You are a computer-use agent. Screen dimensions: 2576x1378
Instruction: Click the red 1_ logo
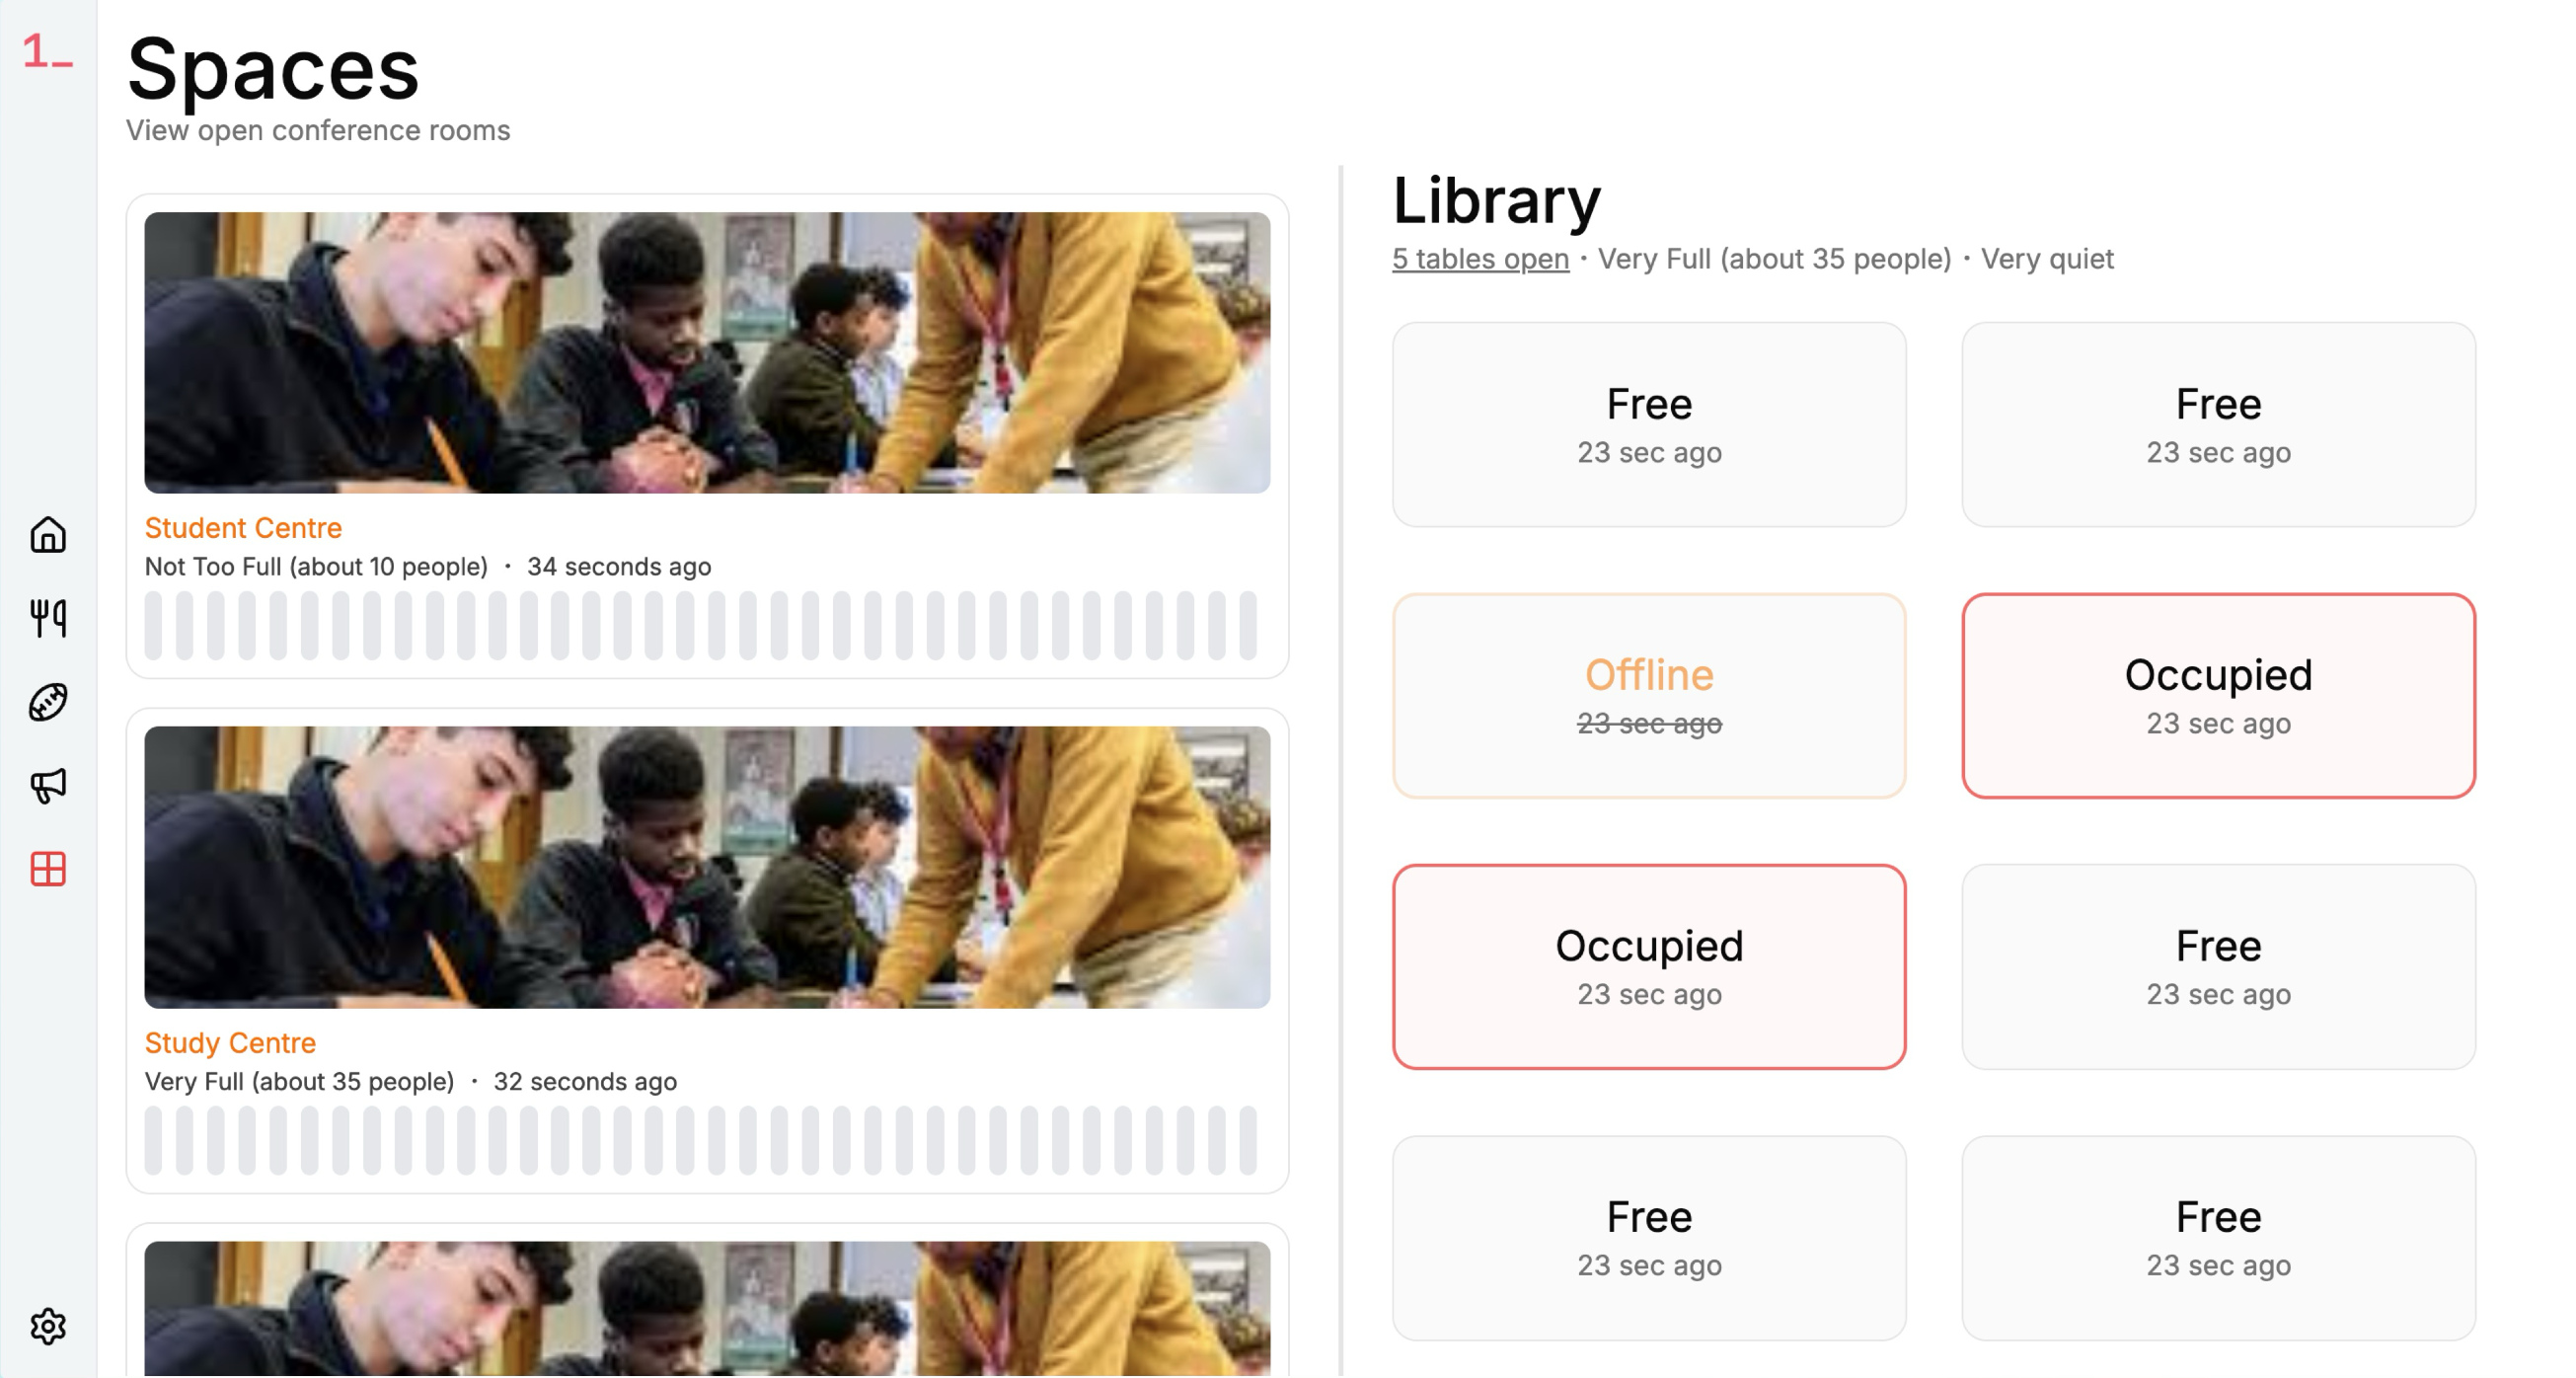(x=47, y=50)
